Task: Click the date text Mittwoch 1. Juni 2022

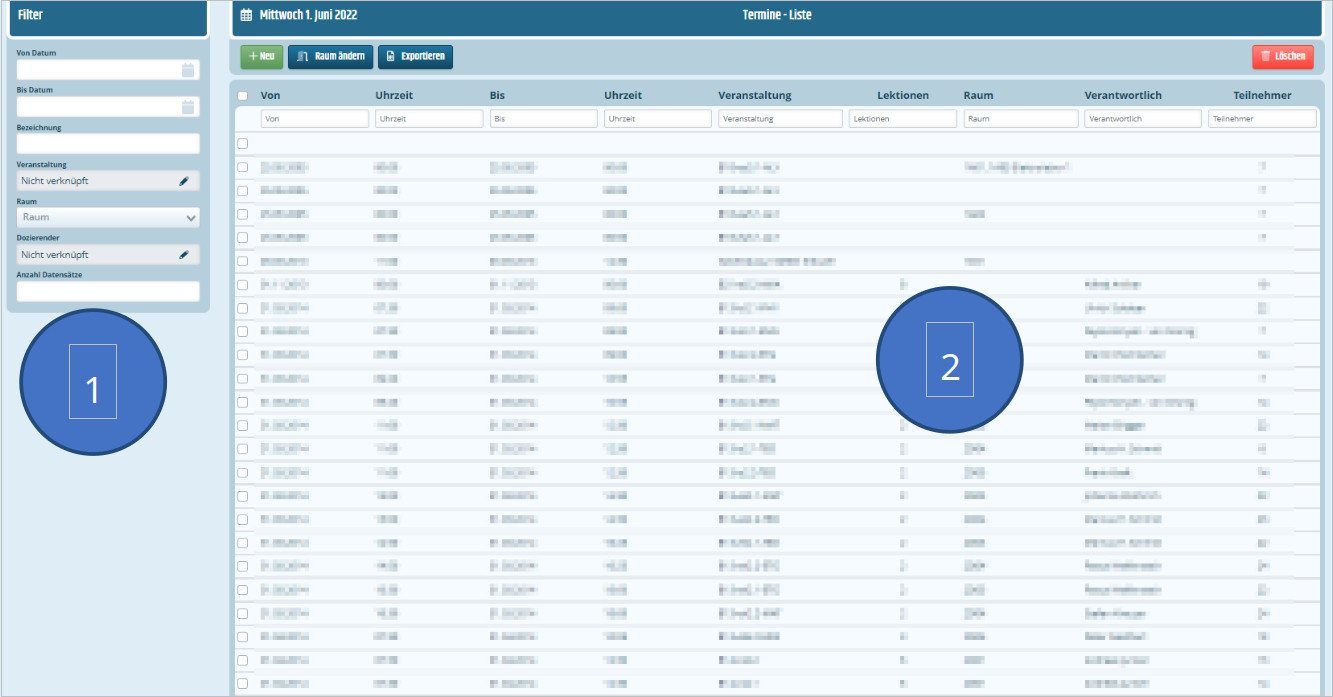Action: click(x=308, y=15)
